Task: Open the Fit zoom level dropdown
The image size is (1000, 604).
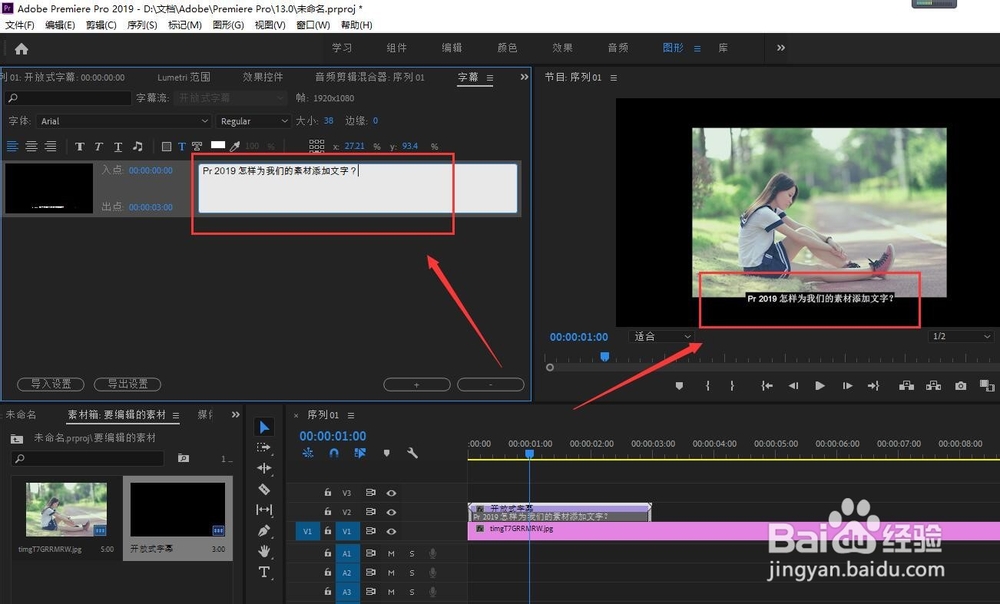Action: [660, 335]
